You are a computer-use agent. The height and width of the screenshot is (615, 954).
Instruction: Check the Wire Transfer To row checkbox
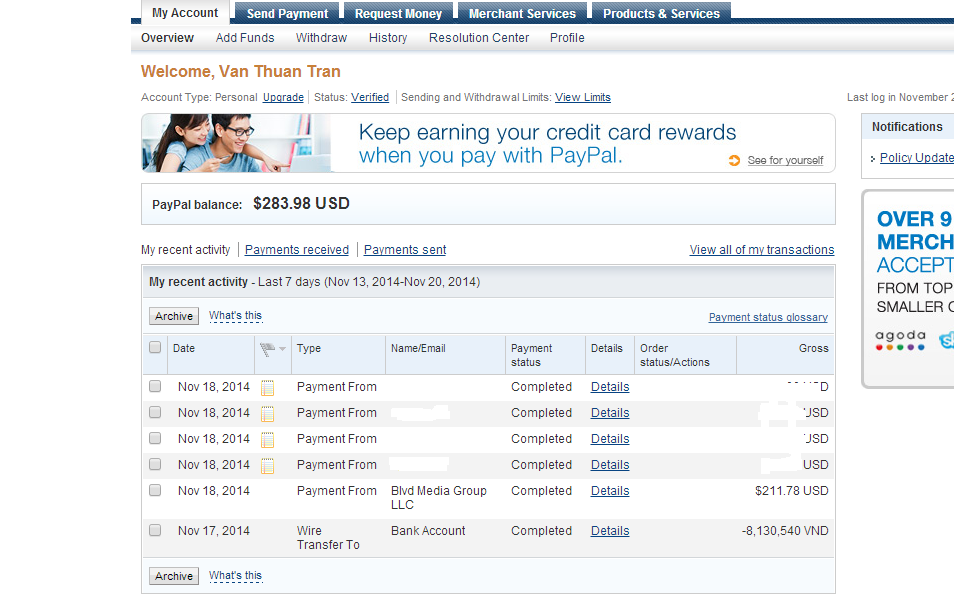(155, 530)
